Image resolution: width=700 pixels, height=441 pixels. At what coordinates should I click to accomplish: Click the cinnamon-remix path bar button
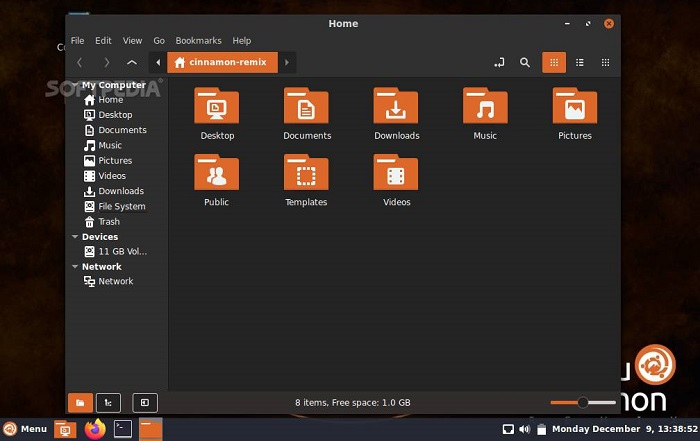coord(222,63)
